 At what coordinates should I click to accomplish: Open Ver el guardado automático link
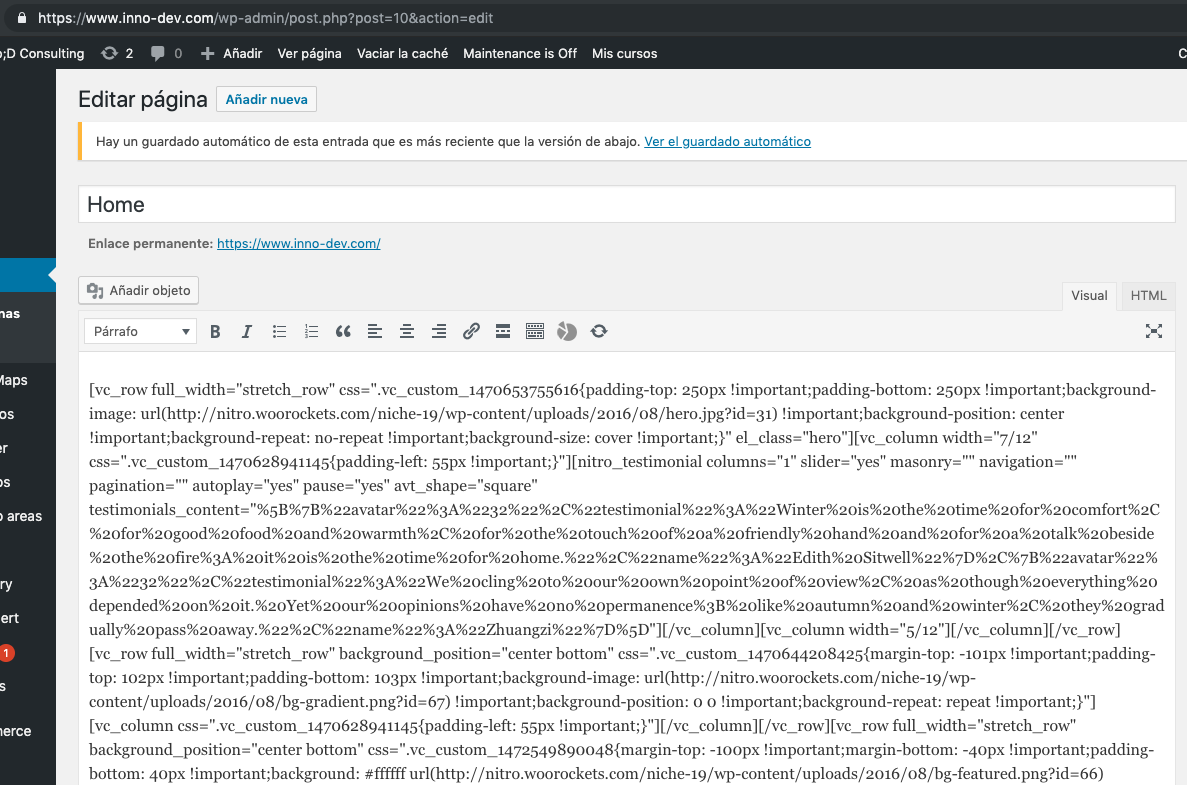tap(727, 142)
